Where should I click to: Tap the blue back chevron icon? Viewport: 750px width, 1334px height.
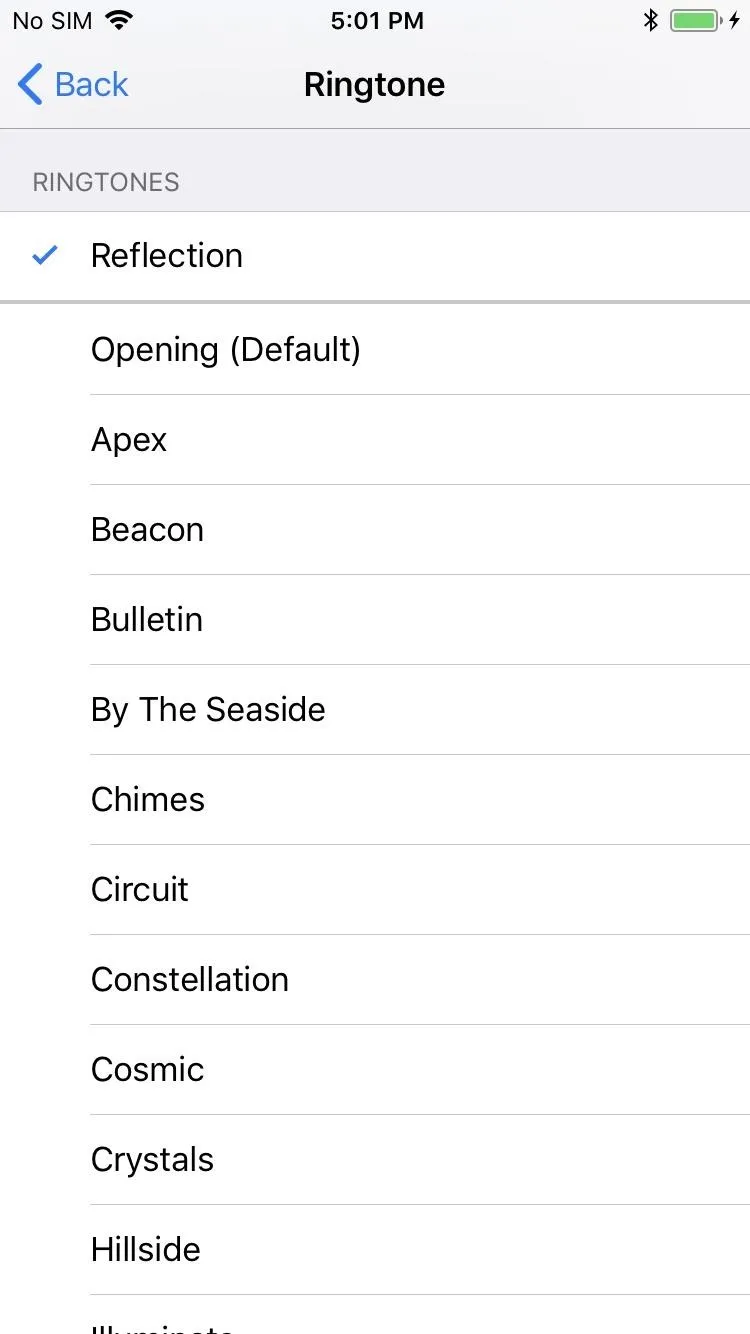click(x=30, y=84)
